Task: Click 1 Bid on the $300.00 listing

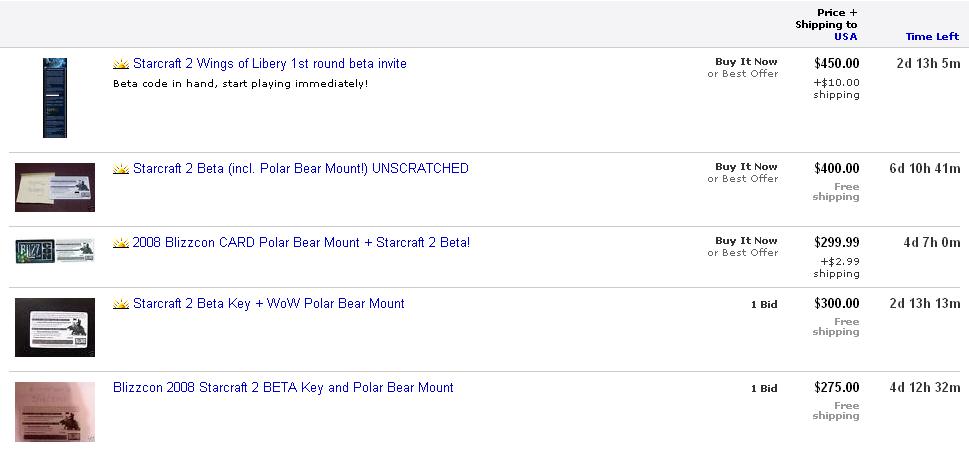Action: click(764, 305)
